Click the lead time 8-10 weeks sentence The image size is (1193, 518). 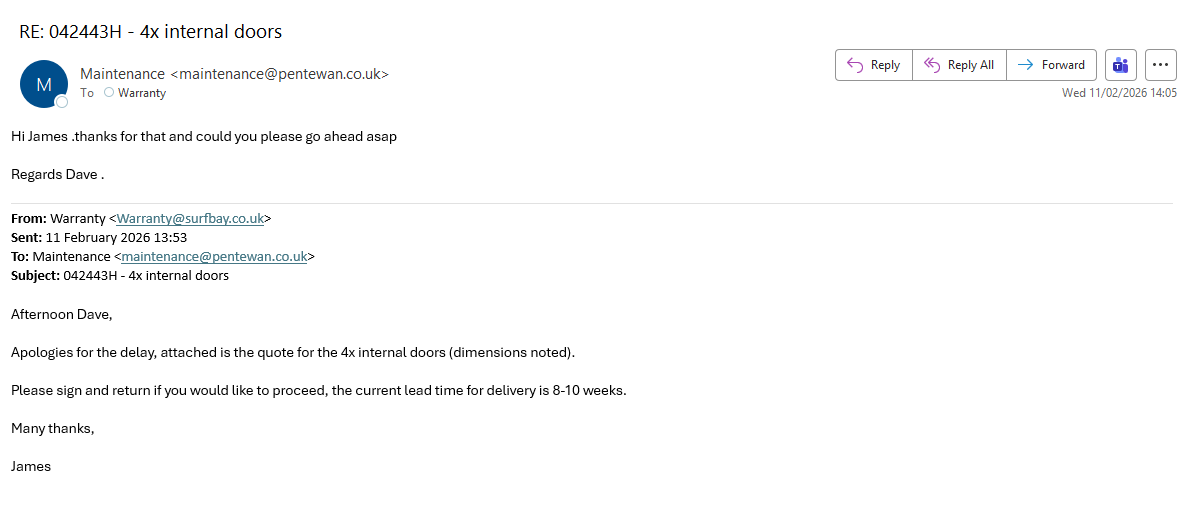point(318,390)
